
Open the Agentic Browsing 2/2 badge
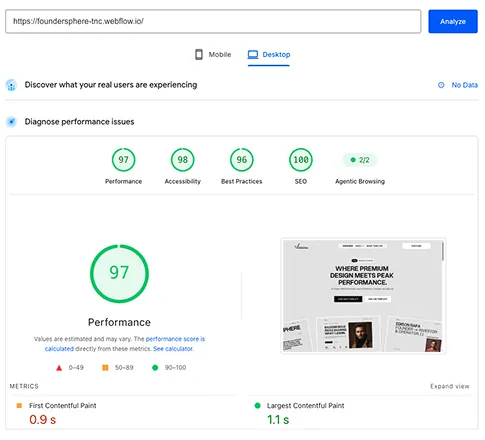coord(360,160)
